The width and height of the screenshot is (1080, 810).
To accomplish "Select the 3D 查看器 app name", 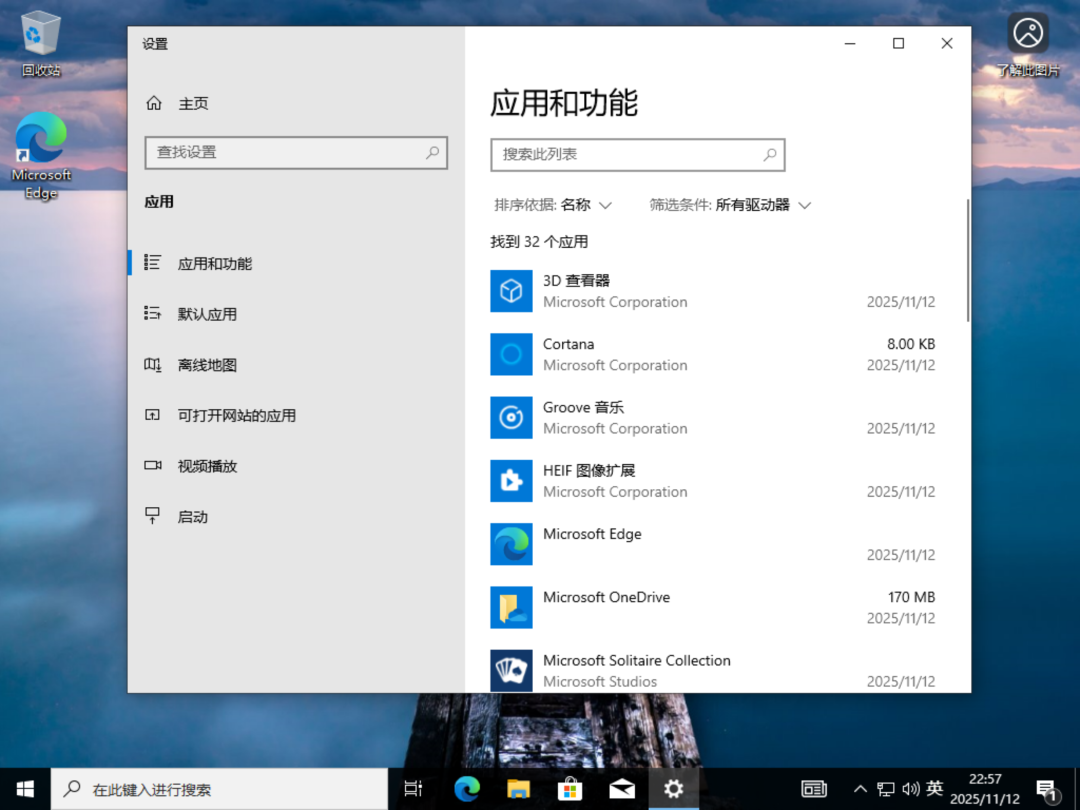I will tap(577, 280).
